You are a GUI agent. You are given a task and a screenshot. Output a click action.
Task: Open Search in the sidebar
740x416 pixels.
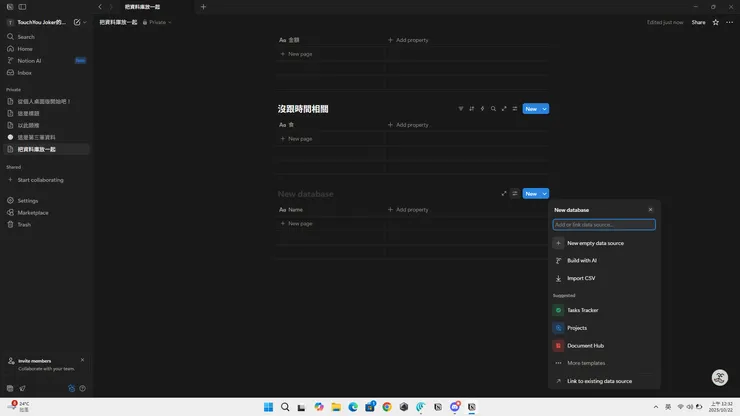click(x=26, y=37)
